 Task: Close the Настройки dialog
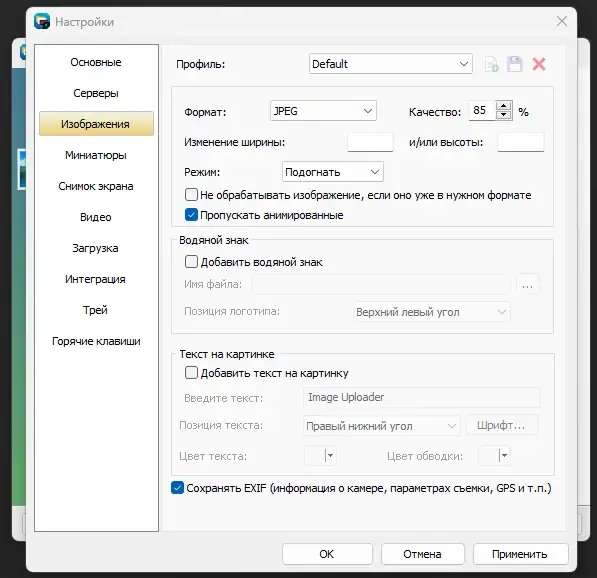pyautogui.click(x=562, y=21)
